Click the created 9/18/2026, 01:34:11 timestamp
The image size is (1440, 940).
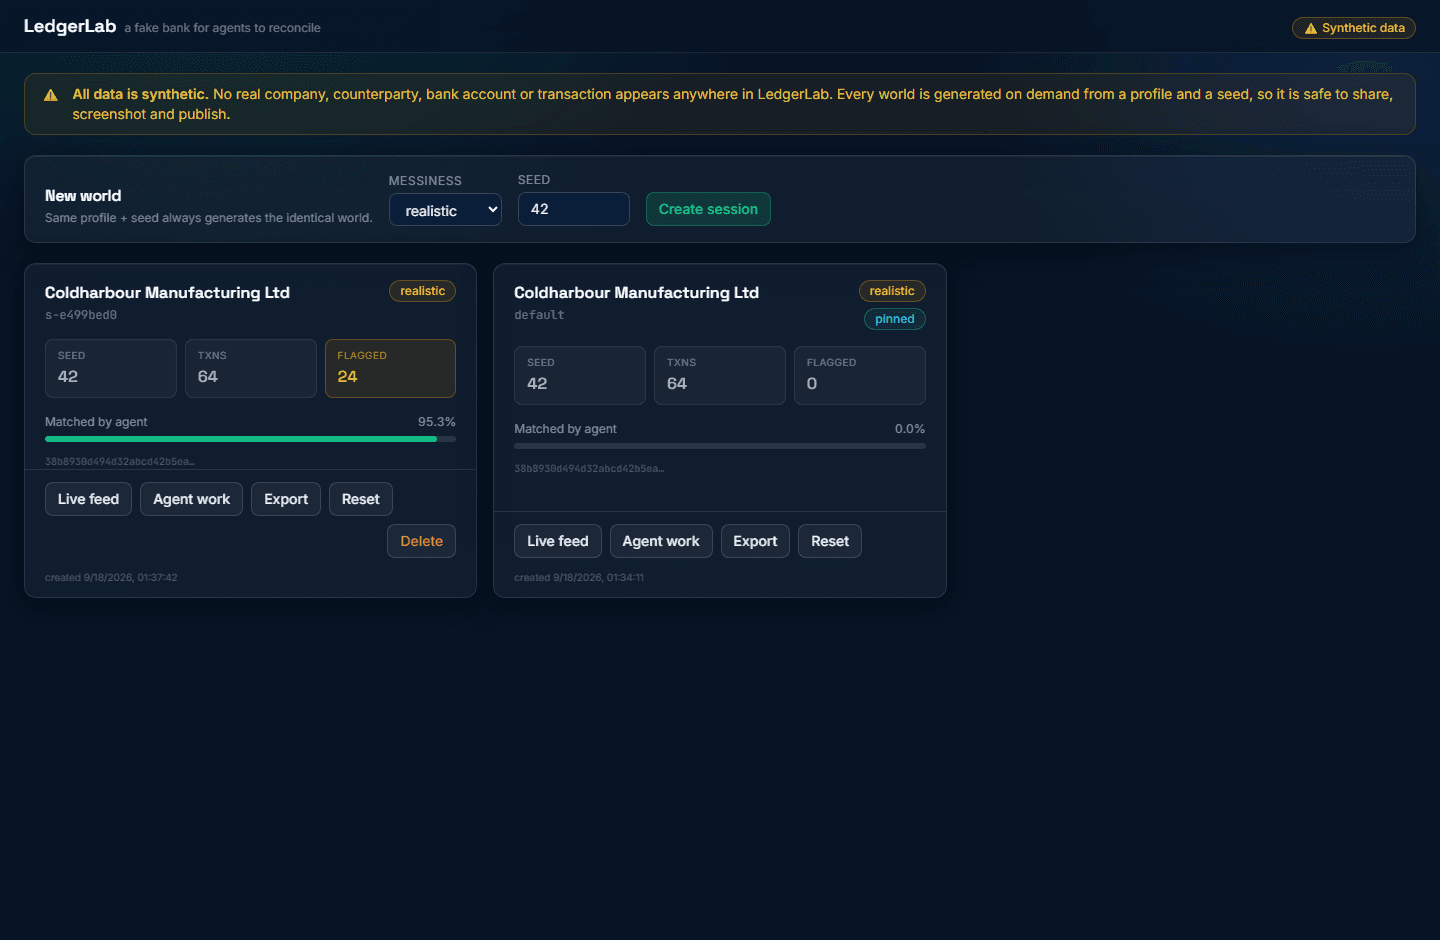tap(579, 578)
